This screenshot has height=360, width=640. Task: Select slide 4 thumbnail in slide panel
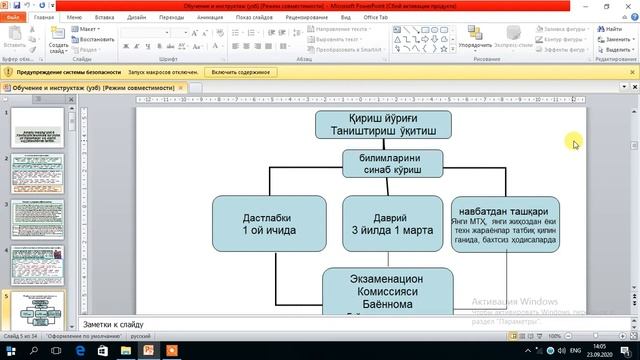click(x=37, y=265)
